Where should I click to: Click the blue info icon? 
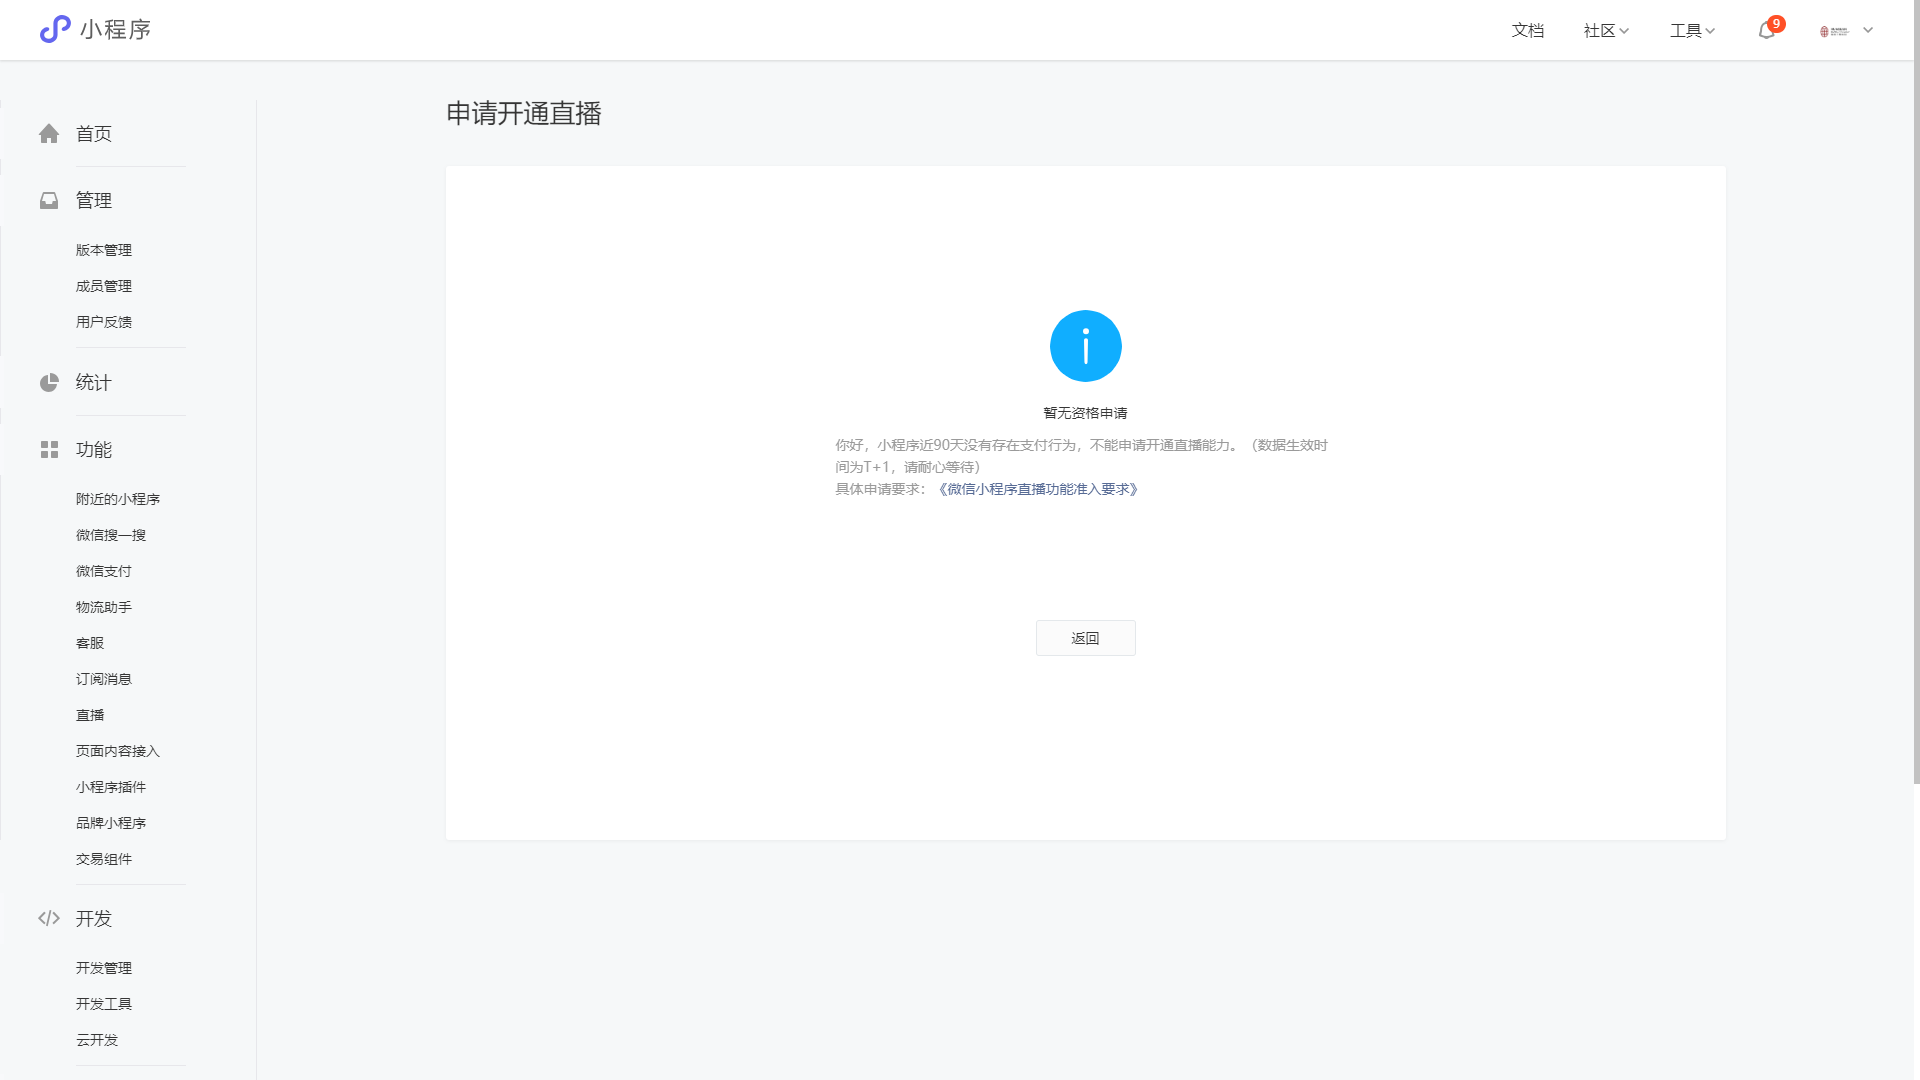(1085, 346)
